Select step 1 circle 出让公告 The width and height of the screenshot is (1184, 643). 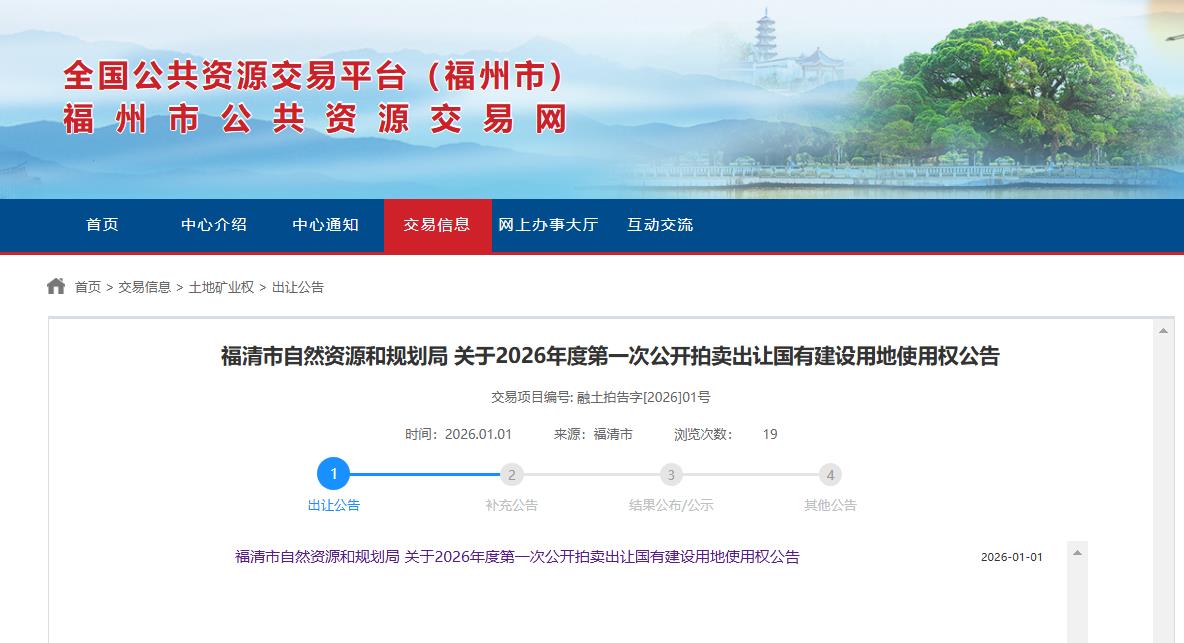tap(333, 474)
